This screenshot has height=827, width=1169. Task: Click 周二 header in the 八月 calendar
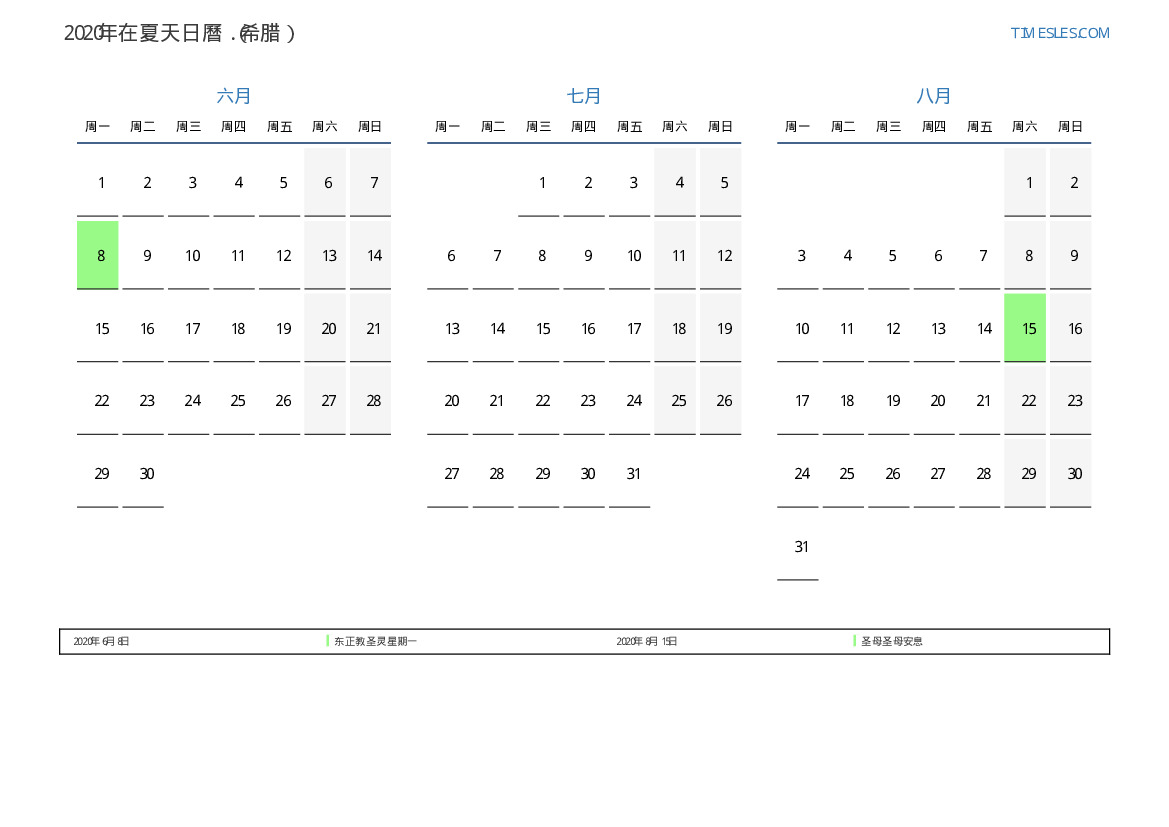pos(843,127)
